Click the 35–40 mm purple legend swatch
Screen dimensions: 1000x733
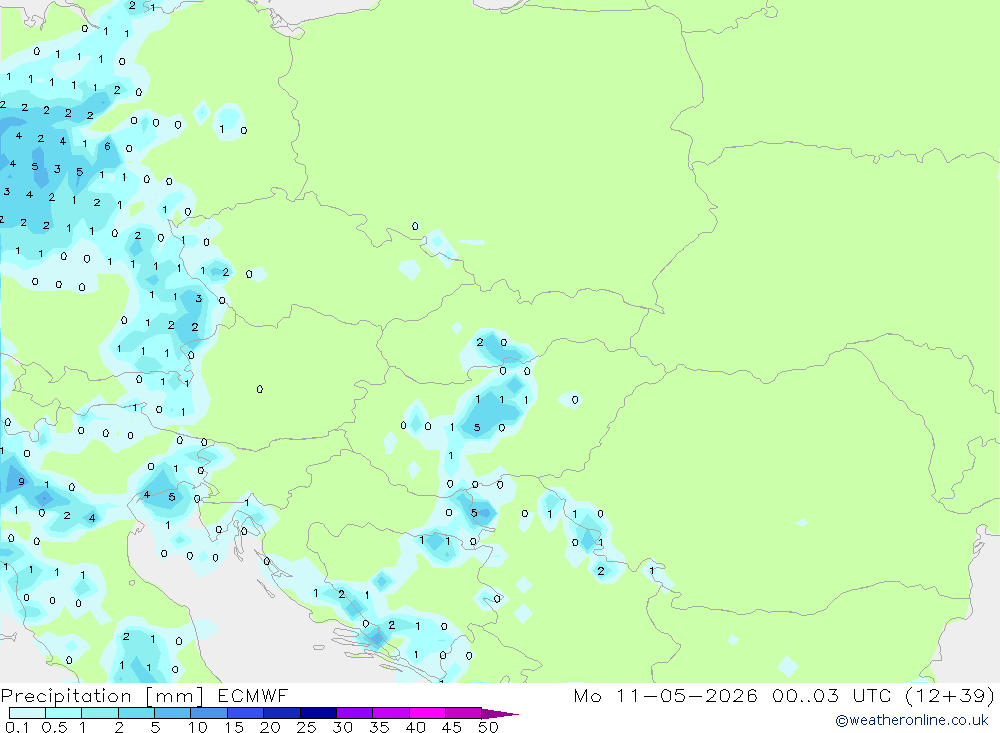(391, 713)
